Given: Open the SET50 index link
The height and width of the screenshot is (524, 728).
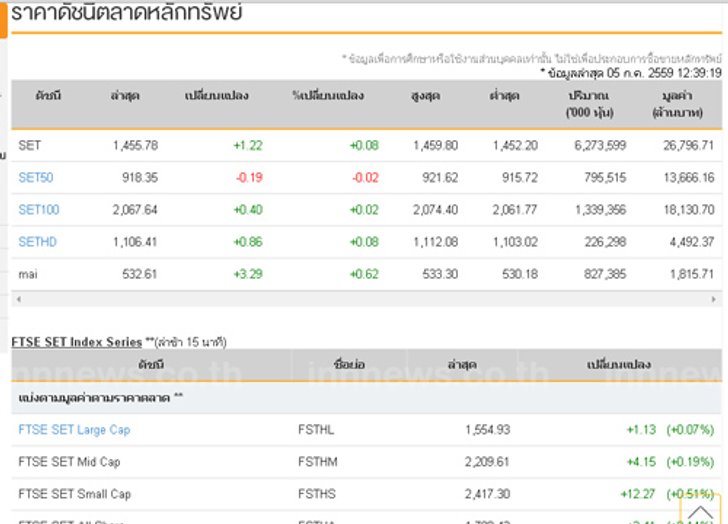Looking at the screenshot, I should click(36, 178).
